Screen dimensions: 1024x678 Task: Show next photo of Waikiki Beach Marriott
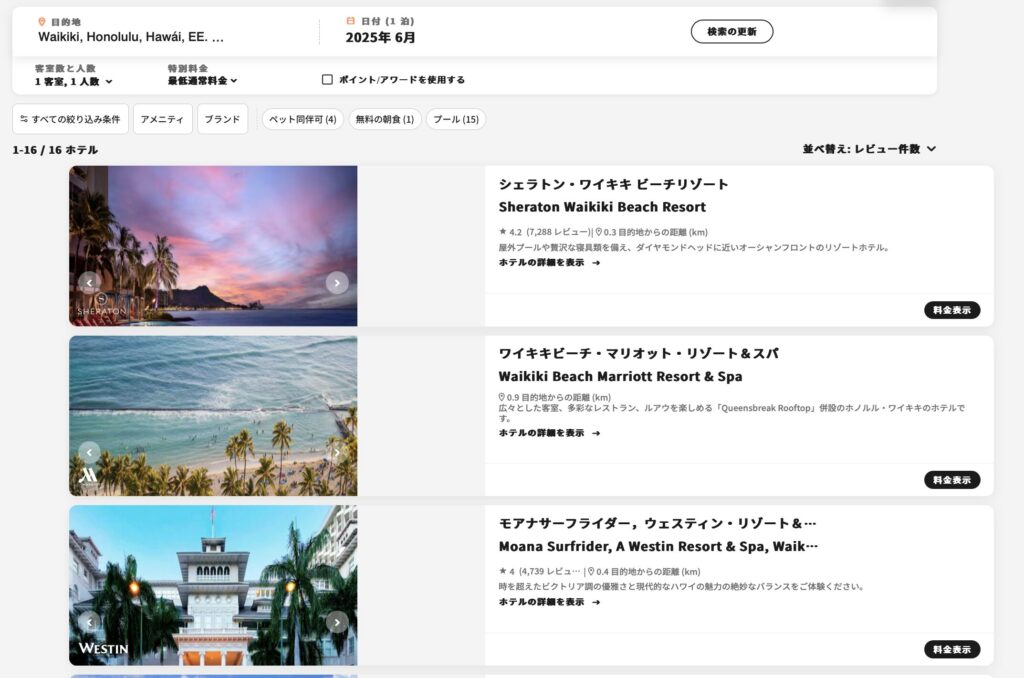click(337, 452)
